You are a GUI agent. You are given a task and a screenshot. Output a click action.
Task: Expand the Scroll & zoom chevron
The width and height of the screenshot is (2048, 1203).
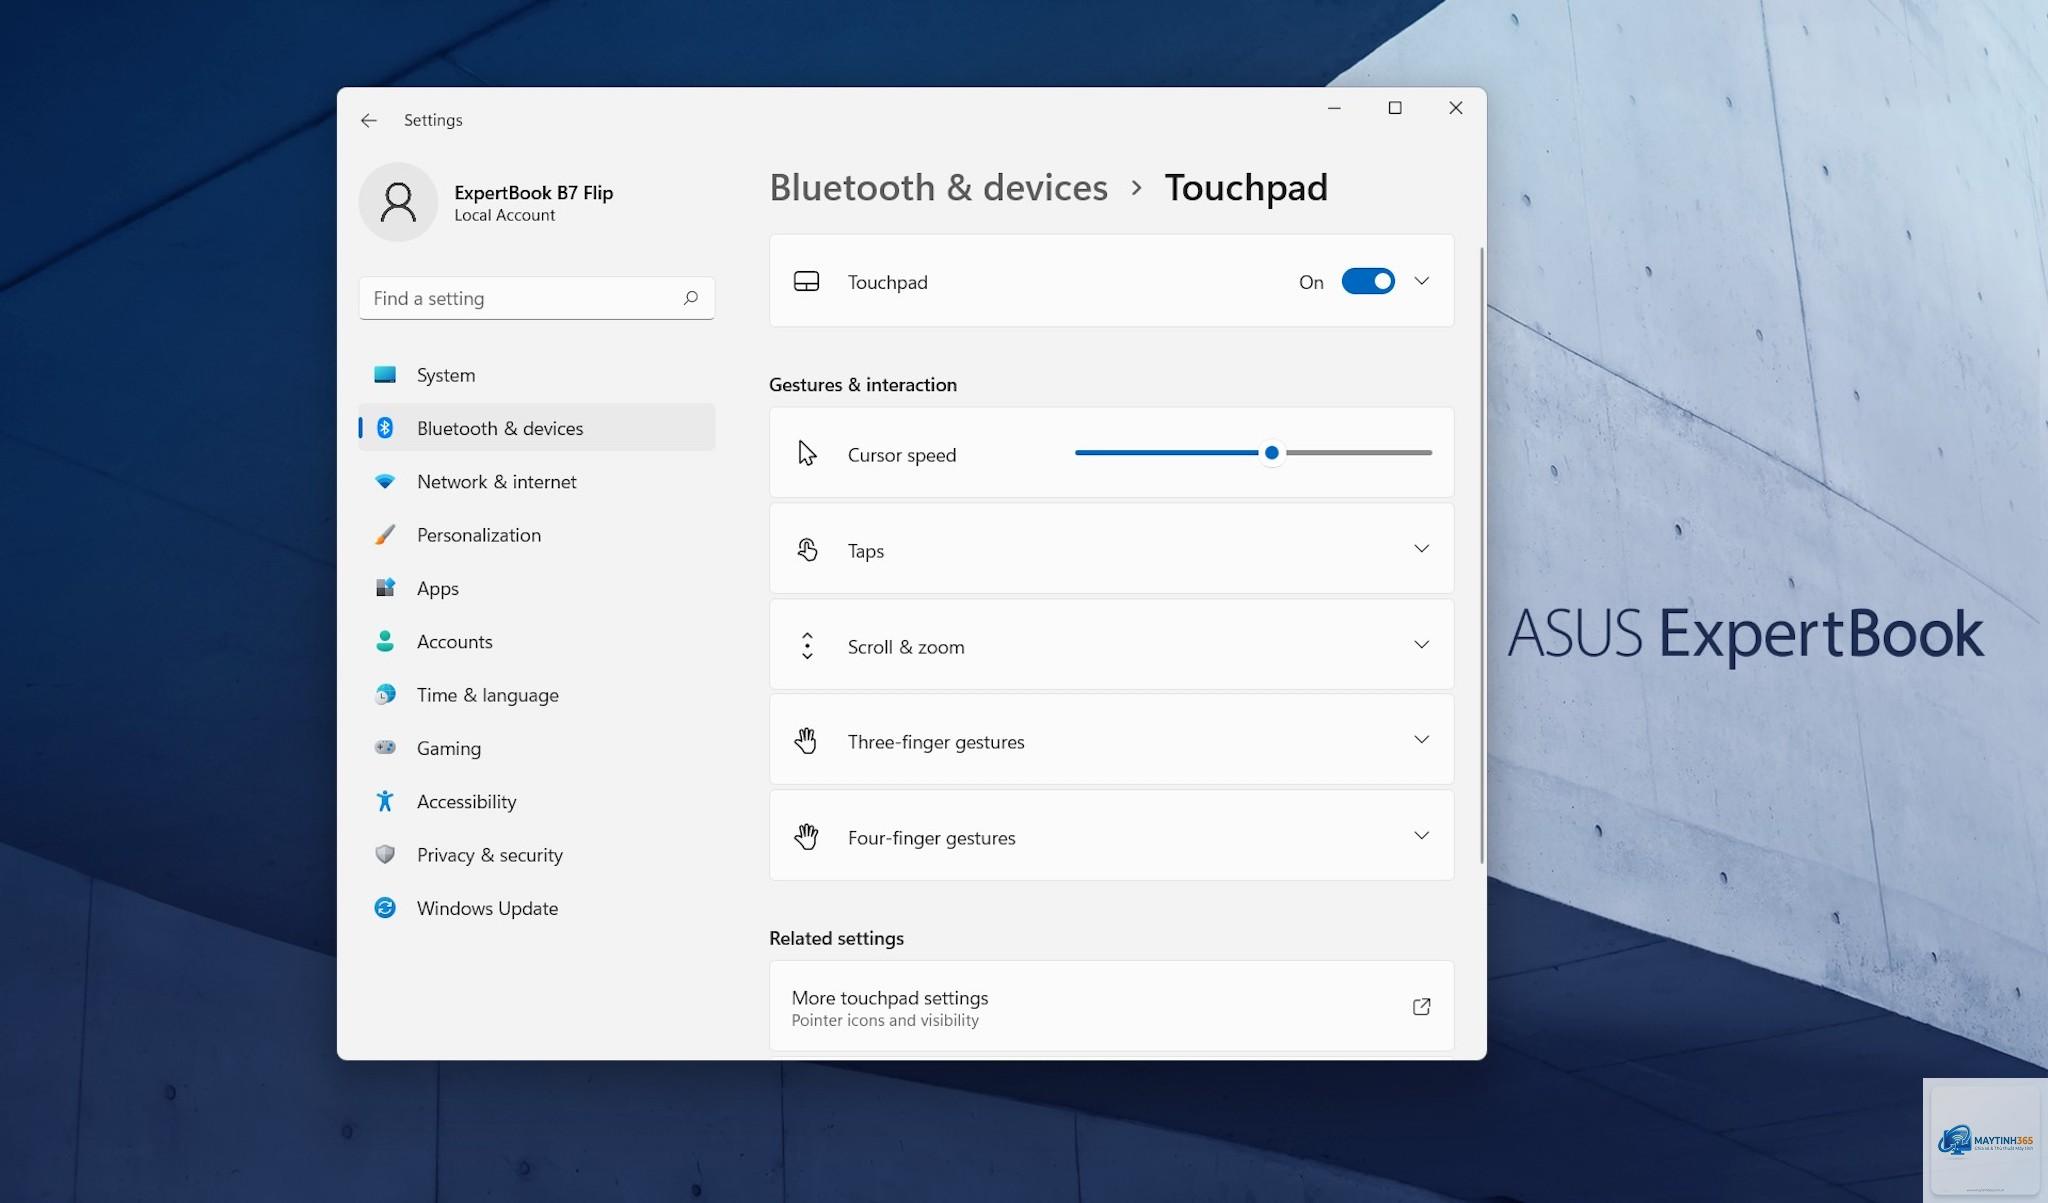(x=1421, y=645)
